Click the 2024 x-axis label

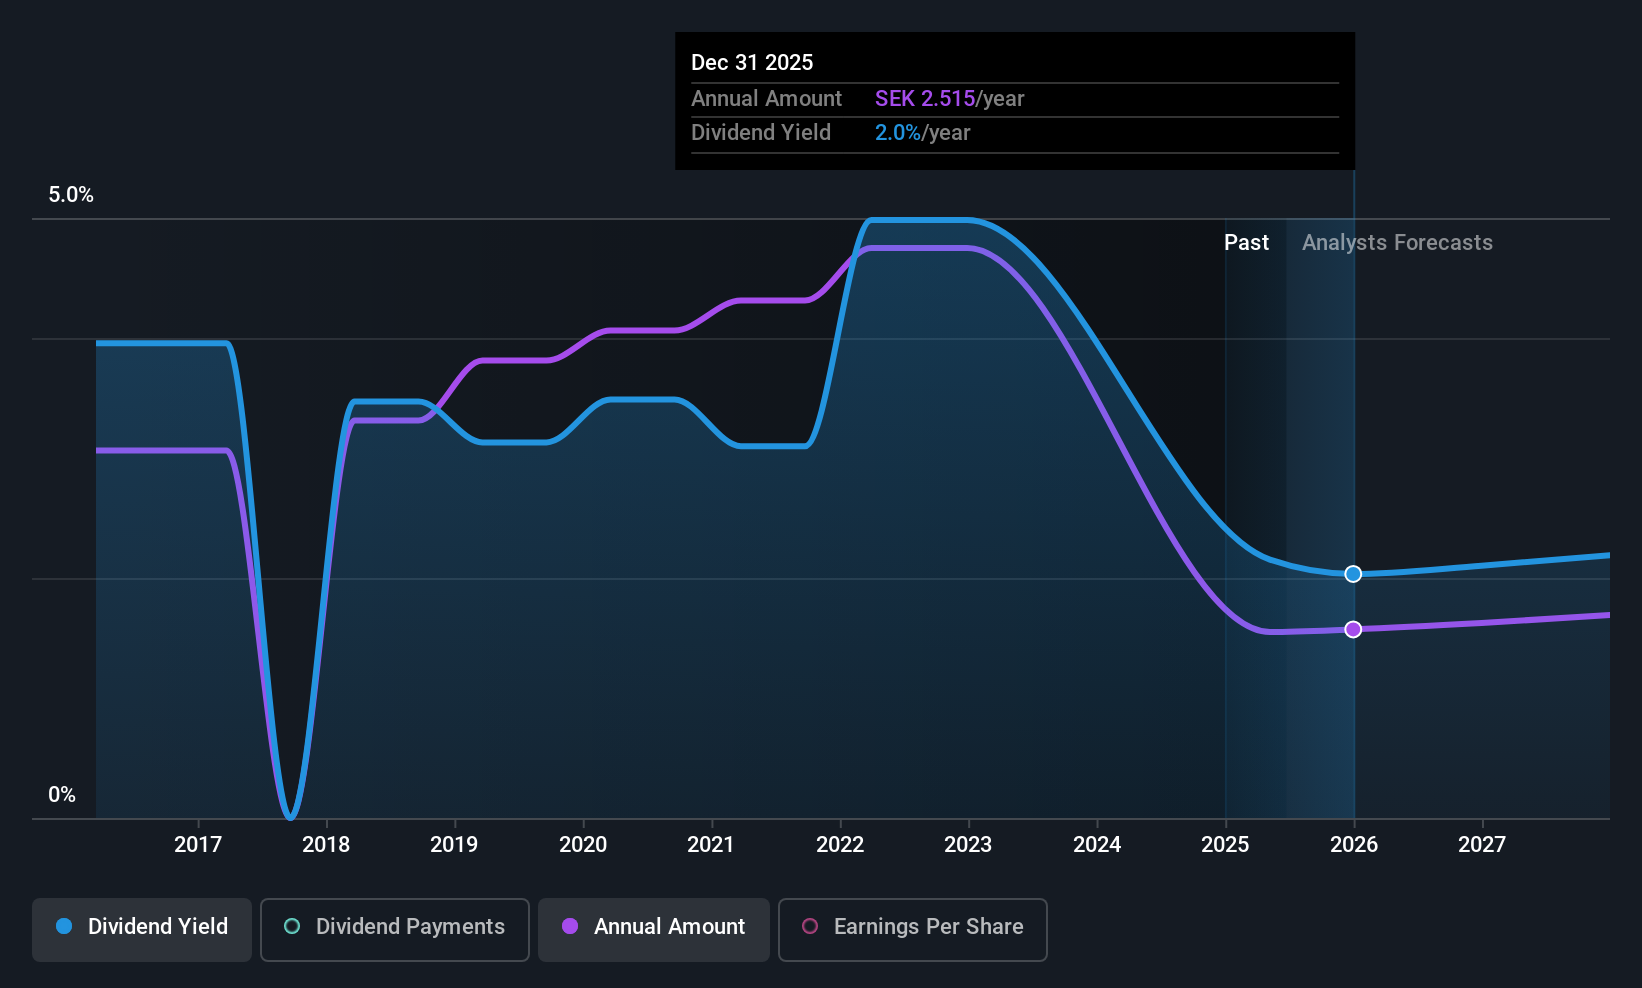tap(1097, 845)
